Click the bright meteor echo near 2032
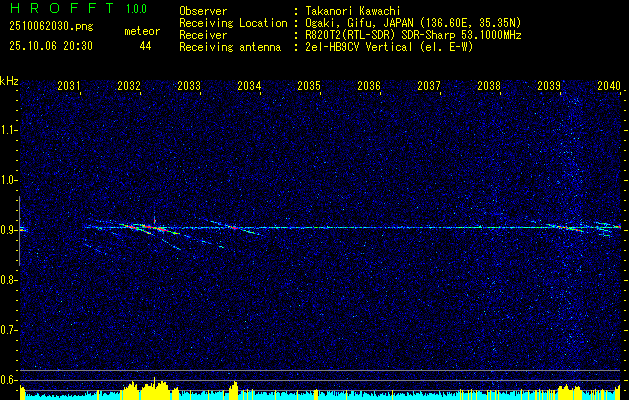The image size is (629, 400). [x=149, y=228]
